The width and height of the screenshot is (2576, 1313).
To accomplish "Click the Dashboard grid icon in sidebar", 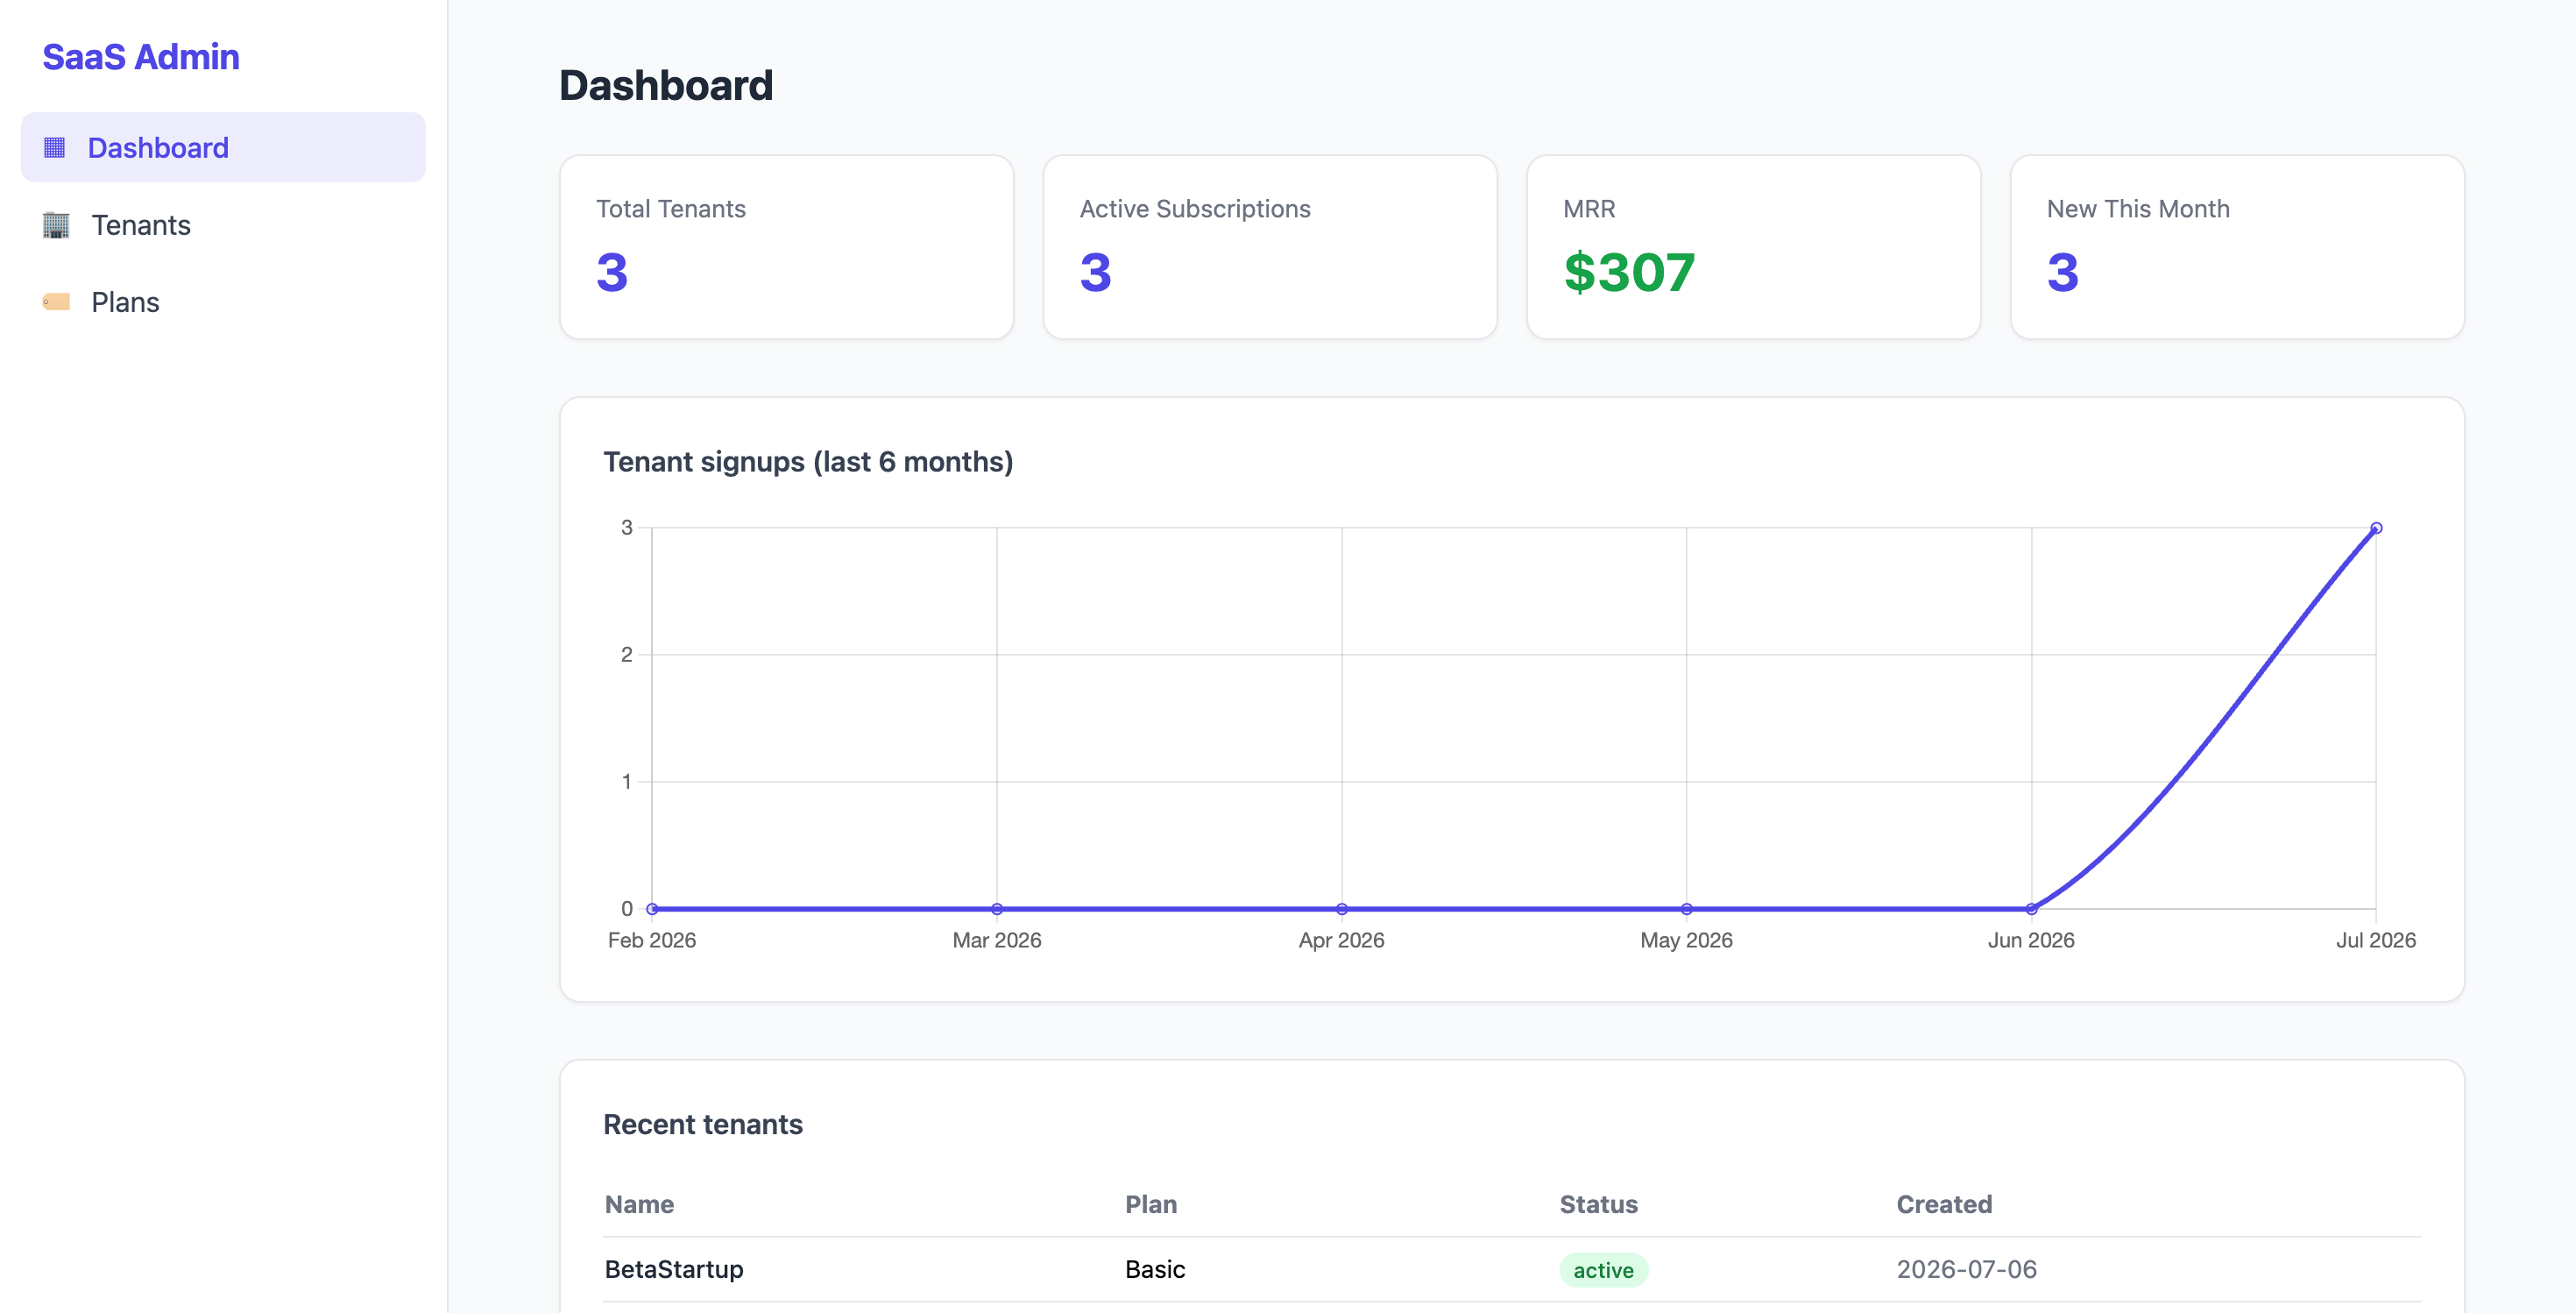I will [55, 148].
